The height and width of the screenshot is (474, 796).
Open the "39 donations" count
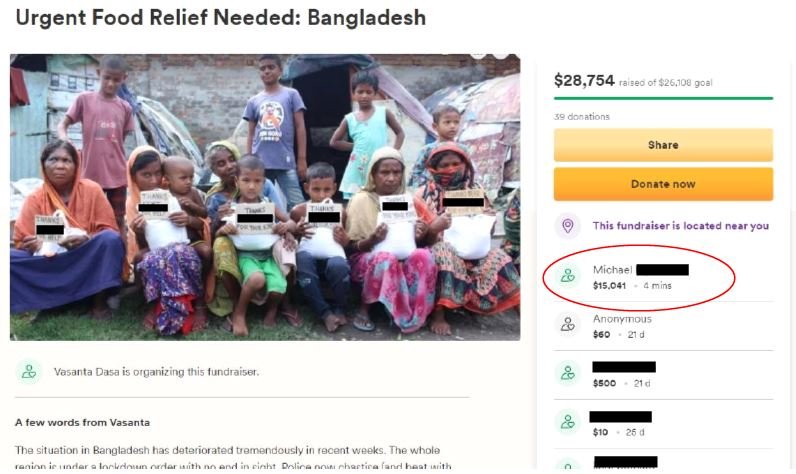tap(582, 117)
